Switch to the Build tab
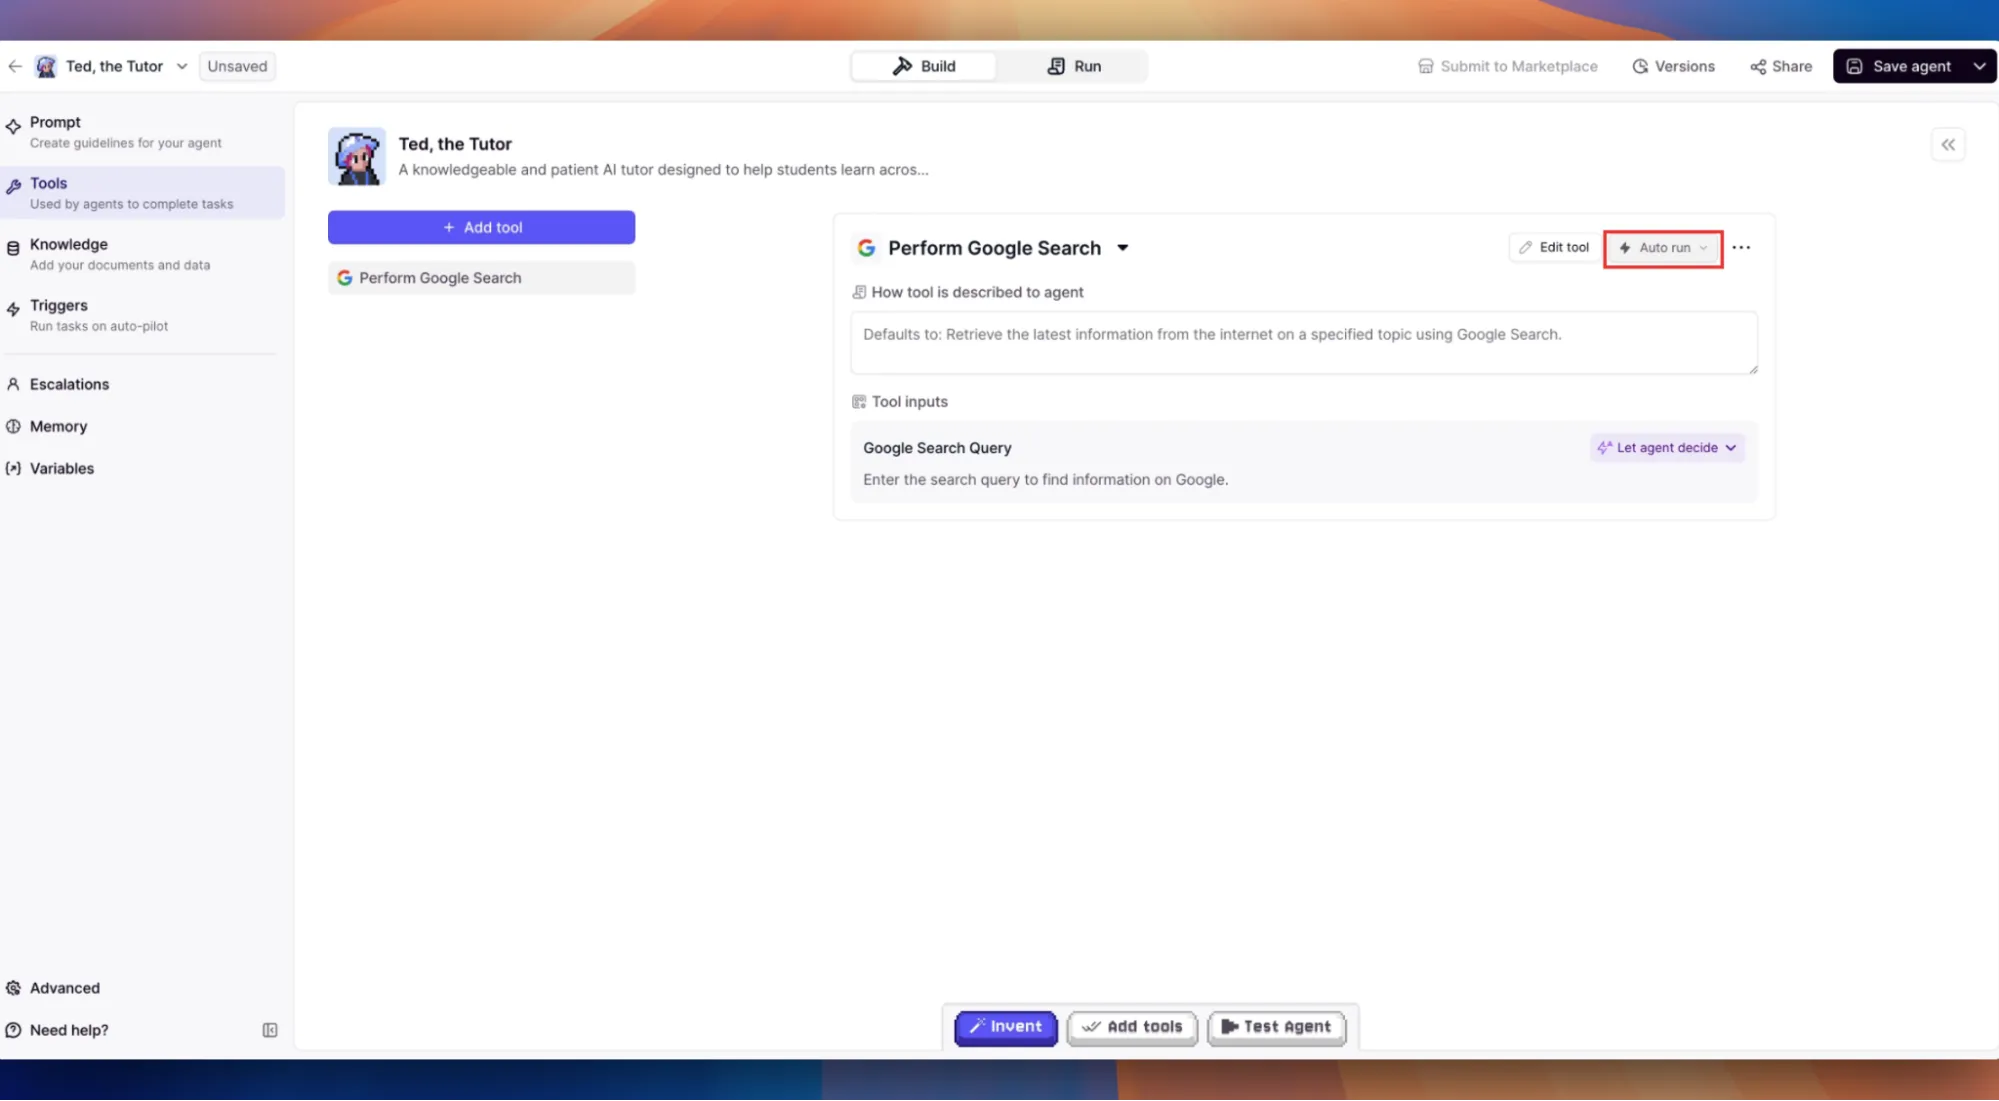The width and height of the screenshot is (1999, 1101). [x=924, y=66]
